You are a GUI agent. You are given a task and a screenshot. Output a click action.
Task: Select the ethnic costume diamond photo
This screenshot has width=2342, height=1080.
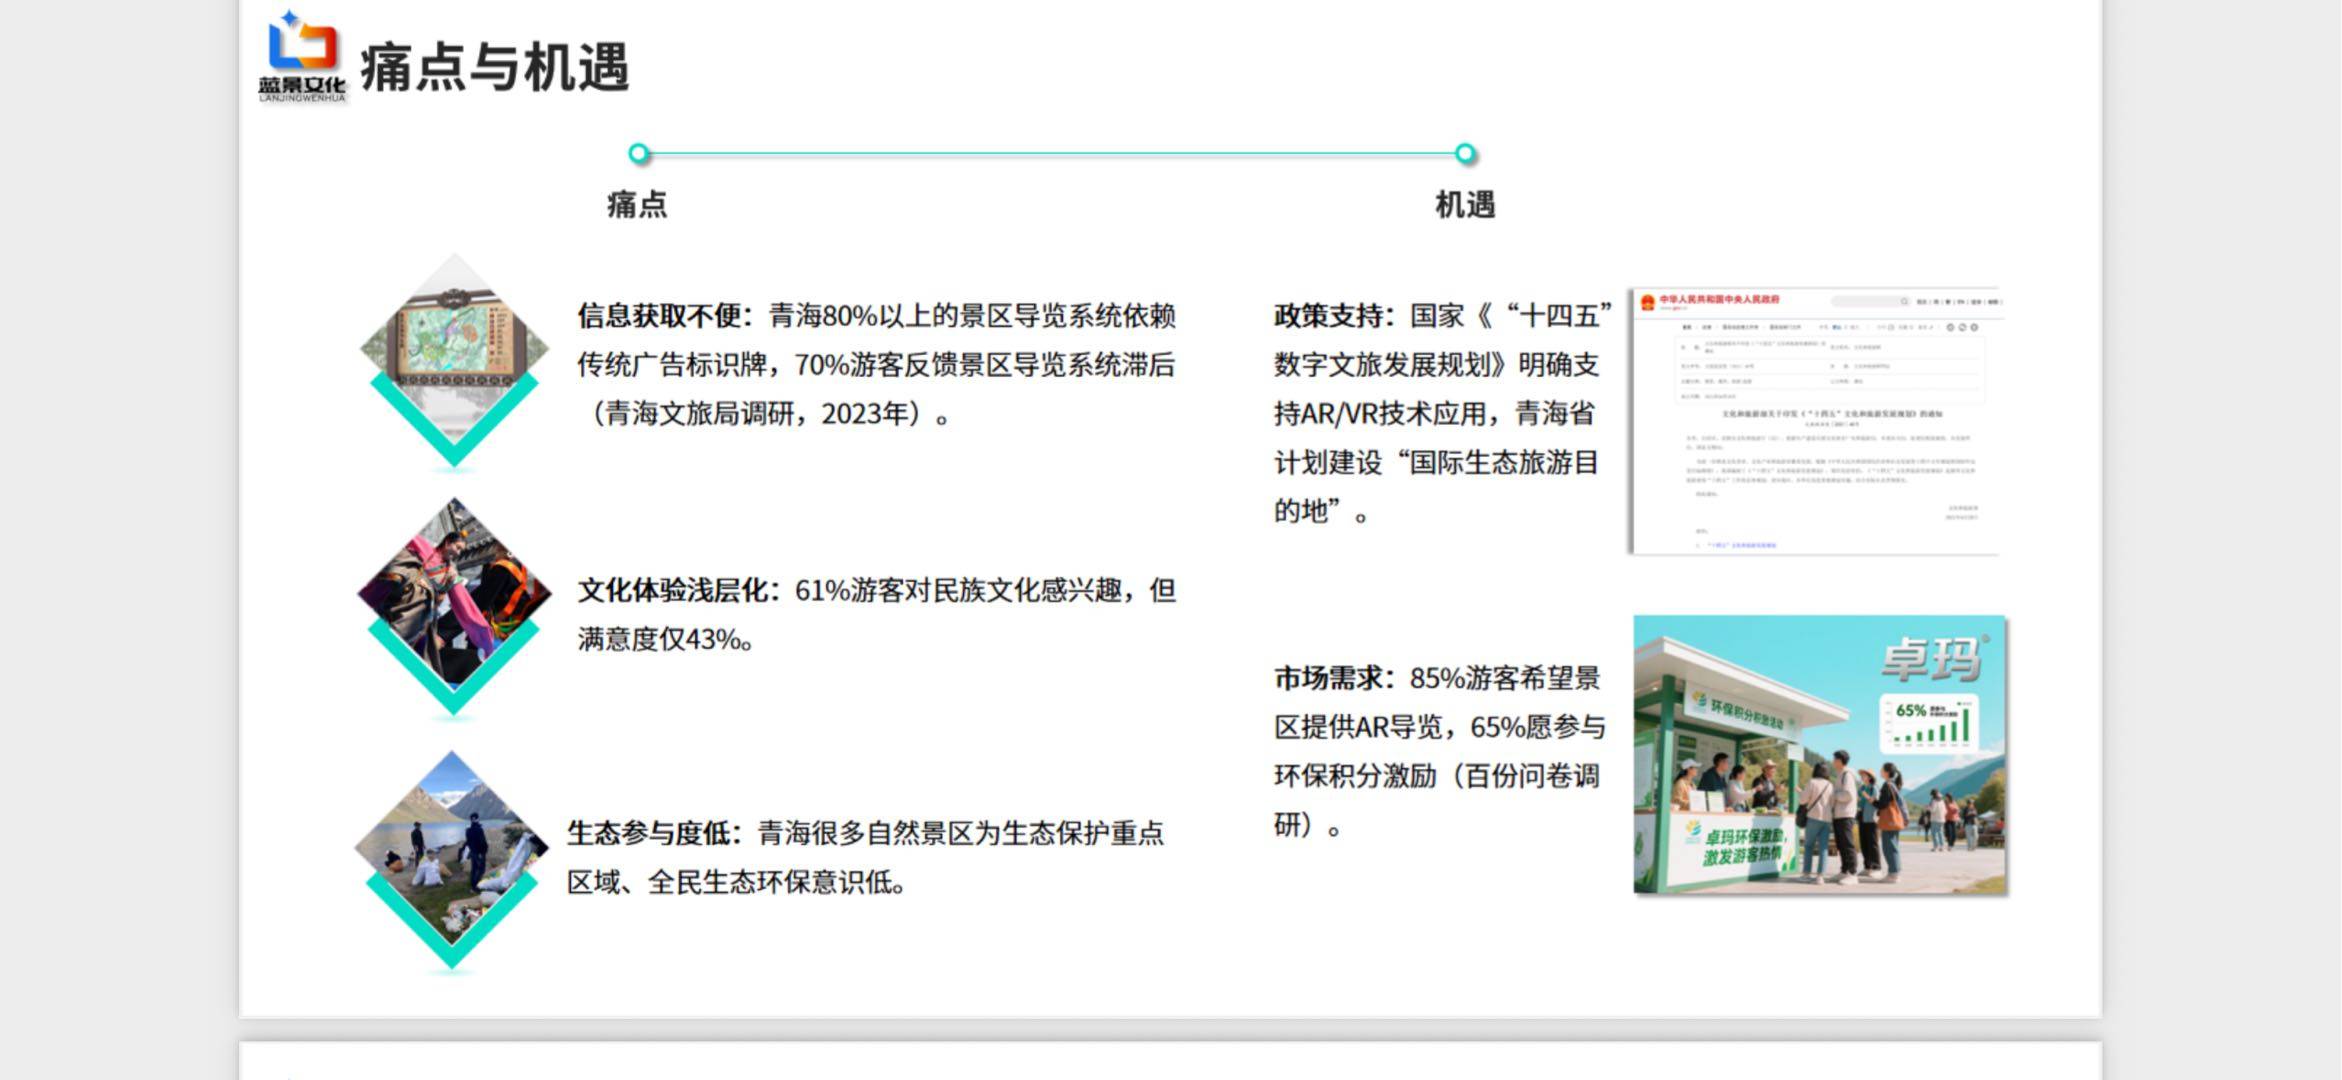click(x=455, y=593)
